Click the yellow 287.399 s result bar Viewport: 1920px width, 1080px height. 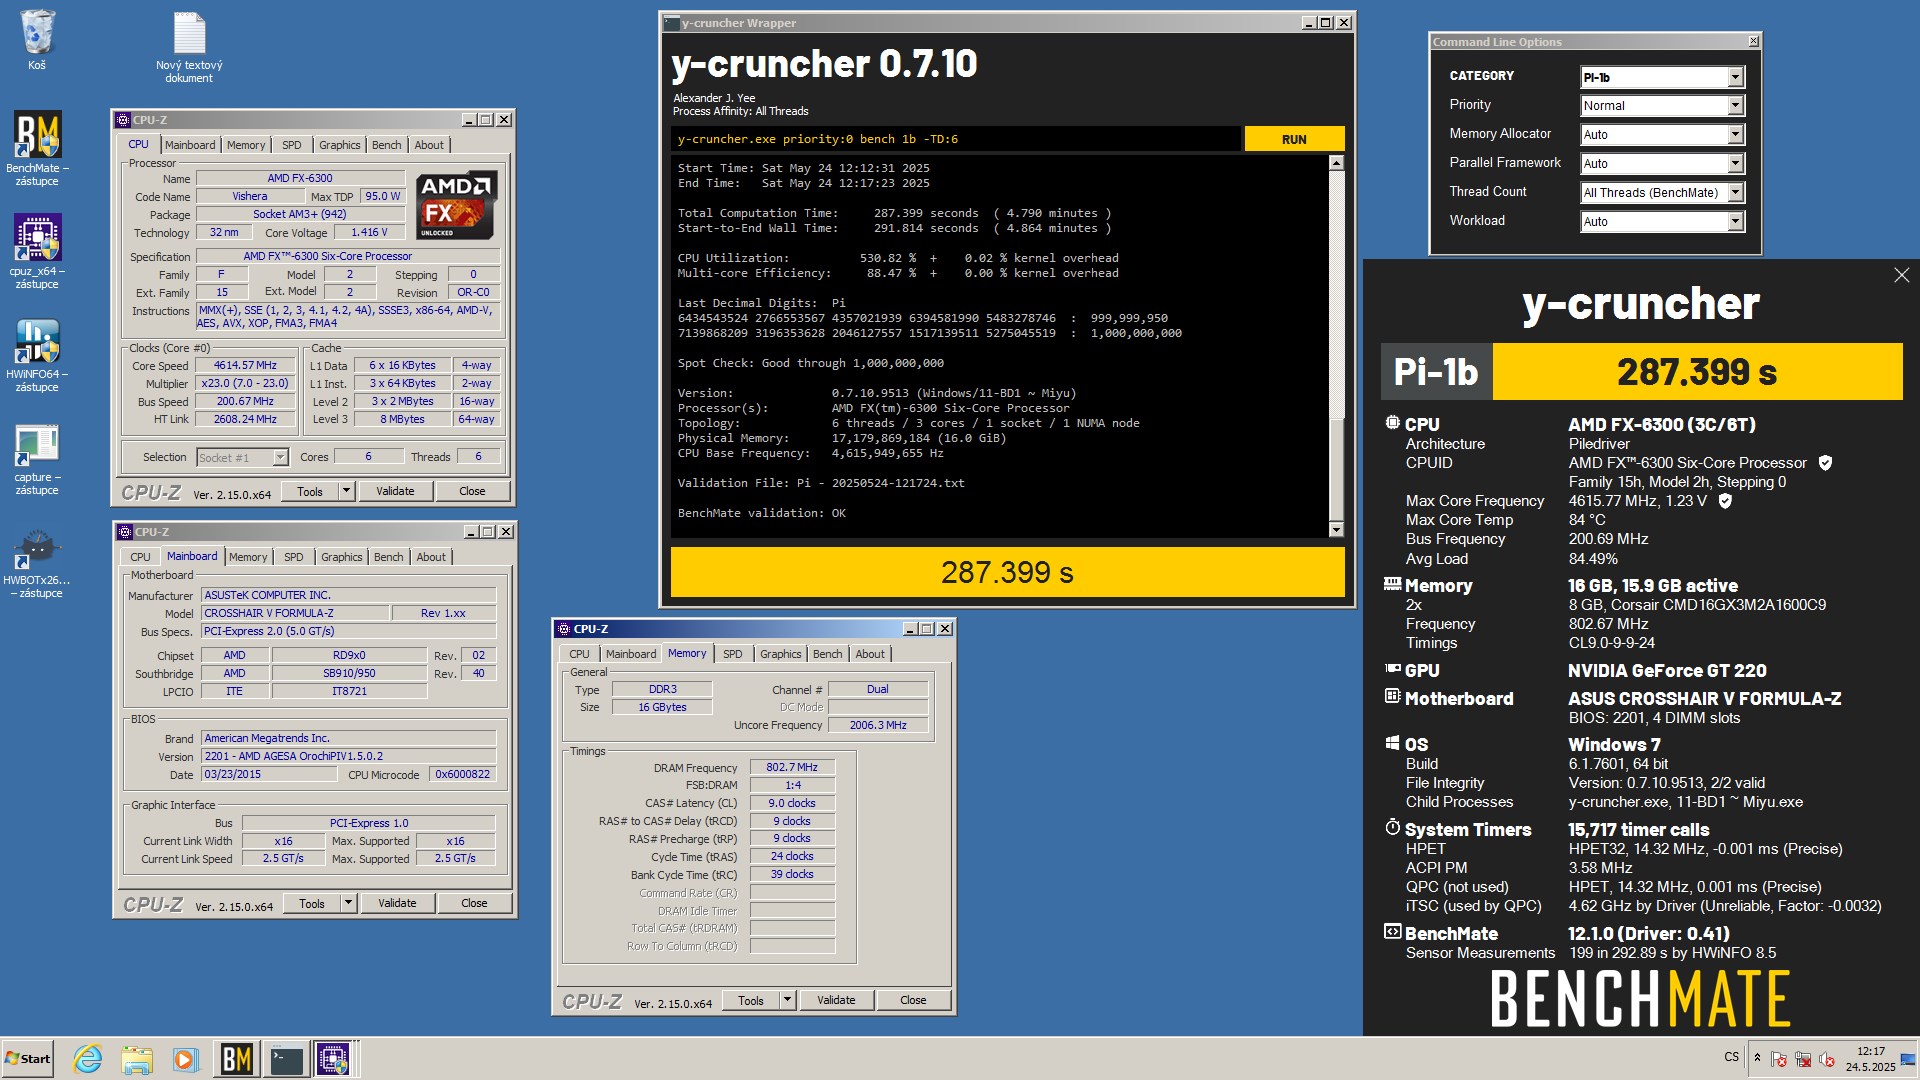tap(1007, 572)
